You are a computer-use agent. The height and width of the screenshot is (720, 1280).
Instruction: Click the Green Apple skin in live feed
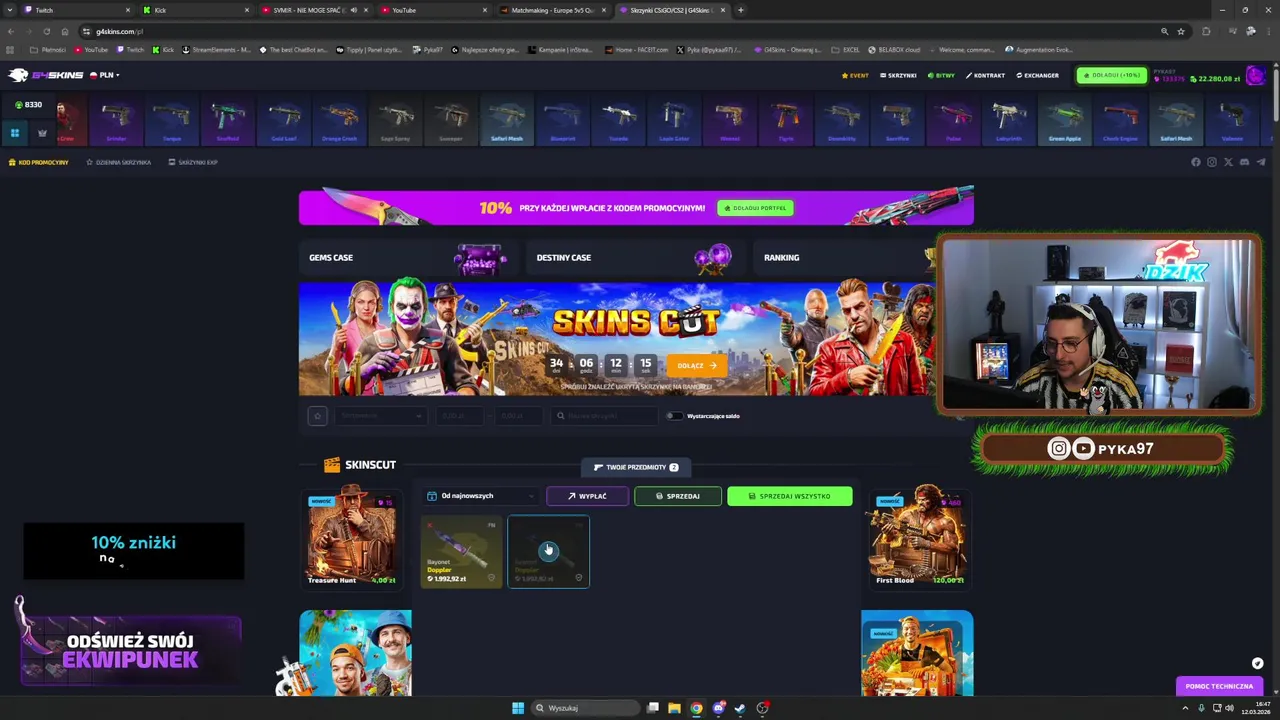click(1064, 121)
